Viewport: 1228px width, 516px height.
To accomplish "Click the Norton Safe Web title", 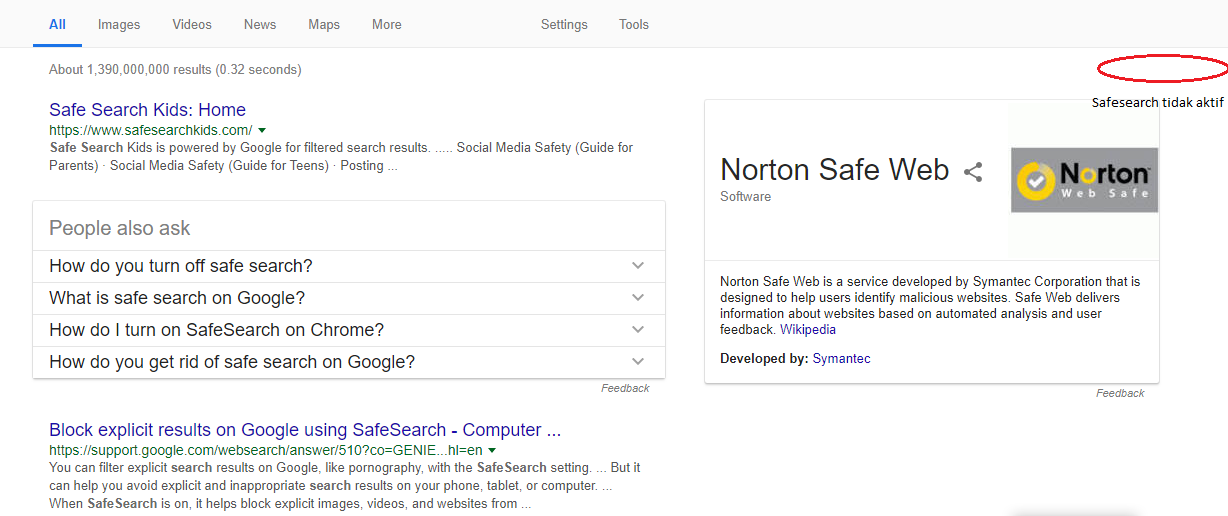I will [834, 170].
